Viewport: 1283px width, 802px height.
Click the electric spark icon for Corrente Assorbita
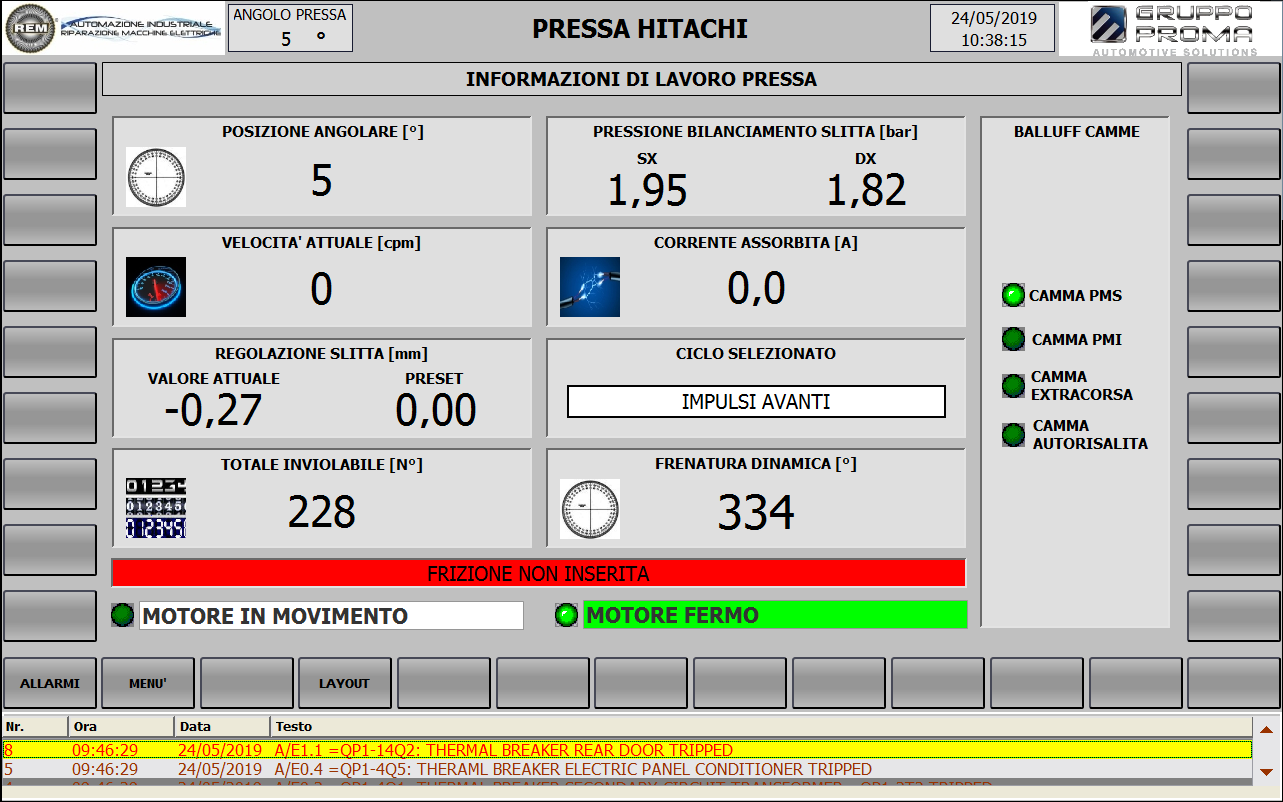point(590,287)
